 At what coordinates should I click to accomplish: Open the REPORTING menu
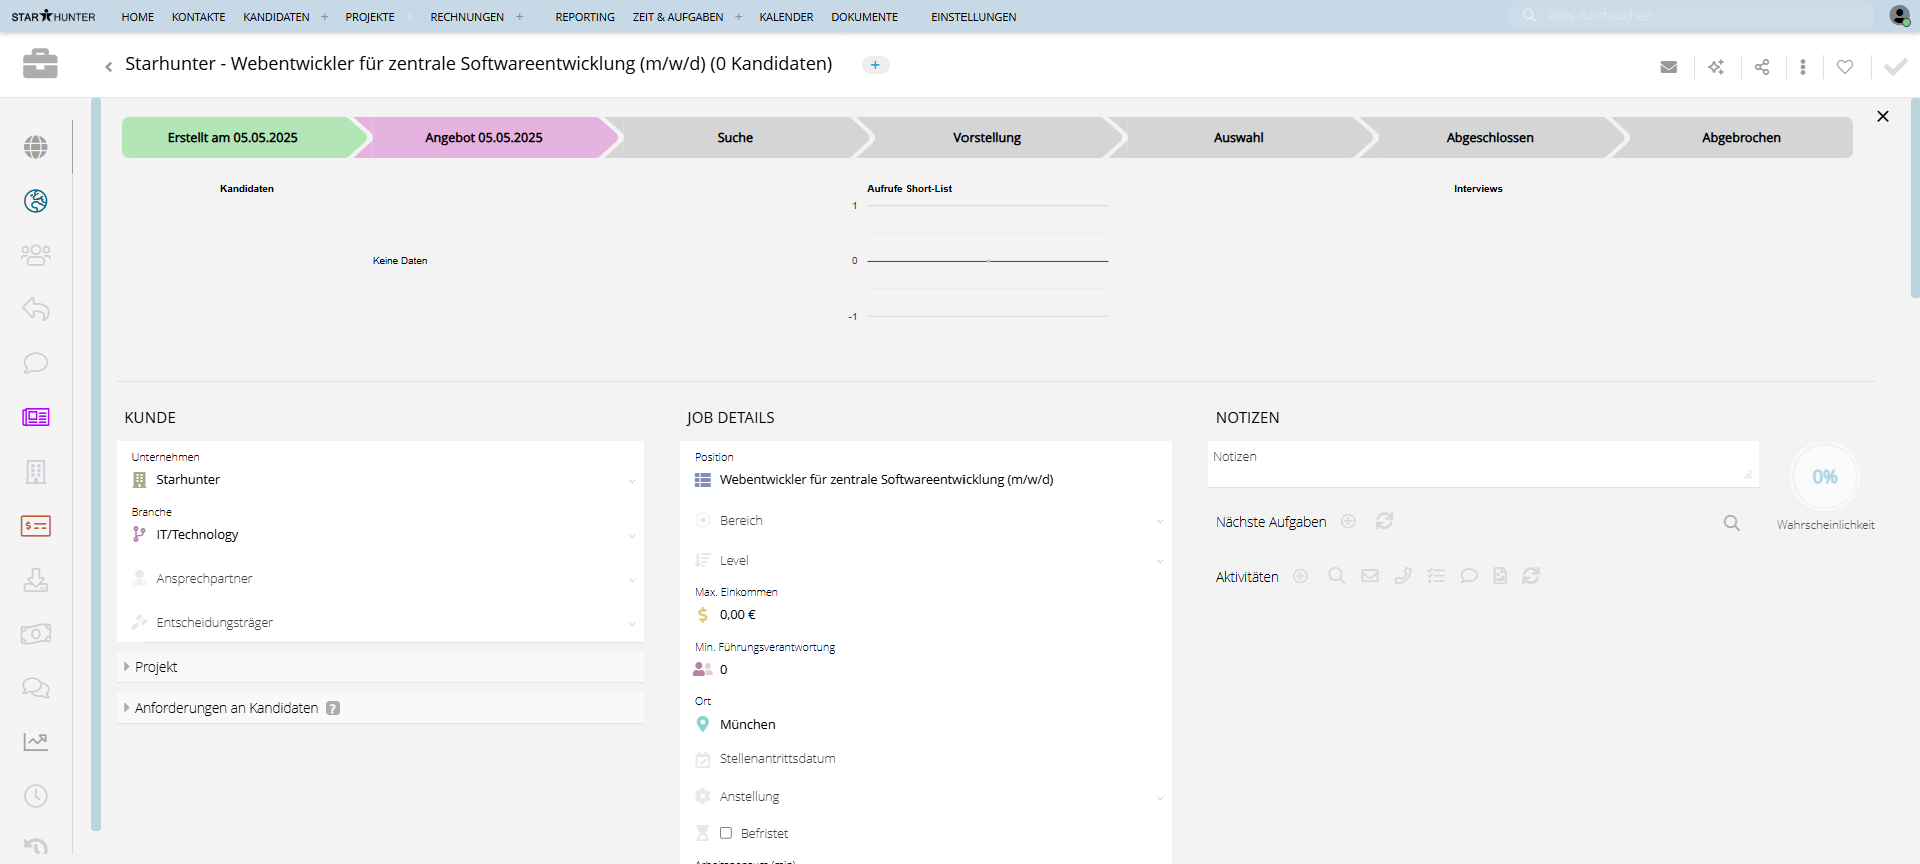click(585, 17)
